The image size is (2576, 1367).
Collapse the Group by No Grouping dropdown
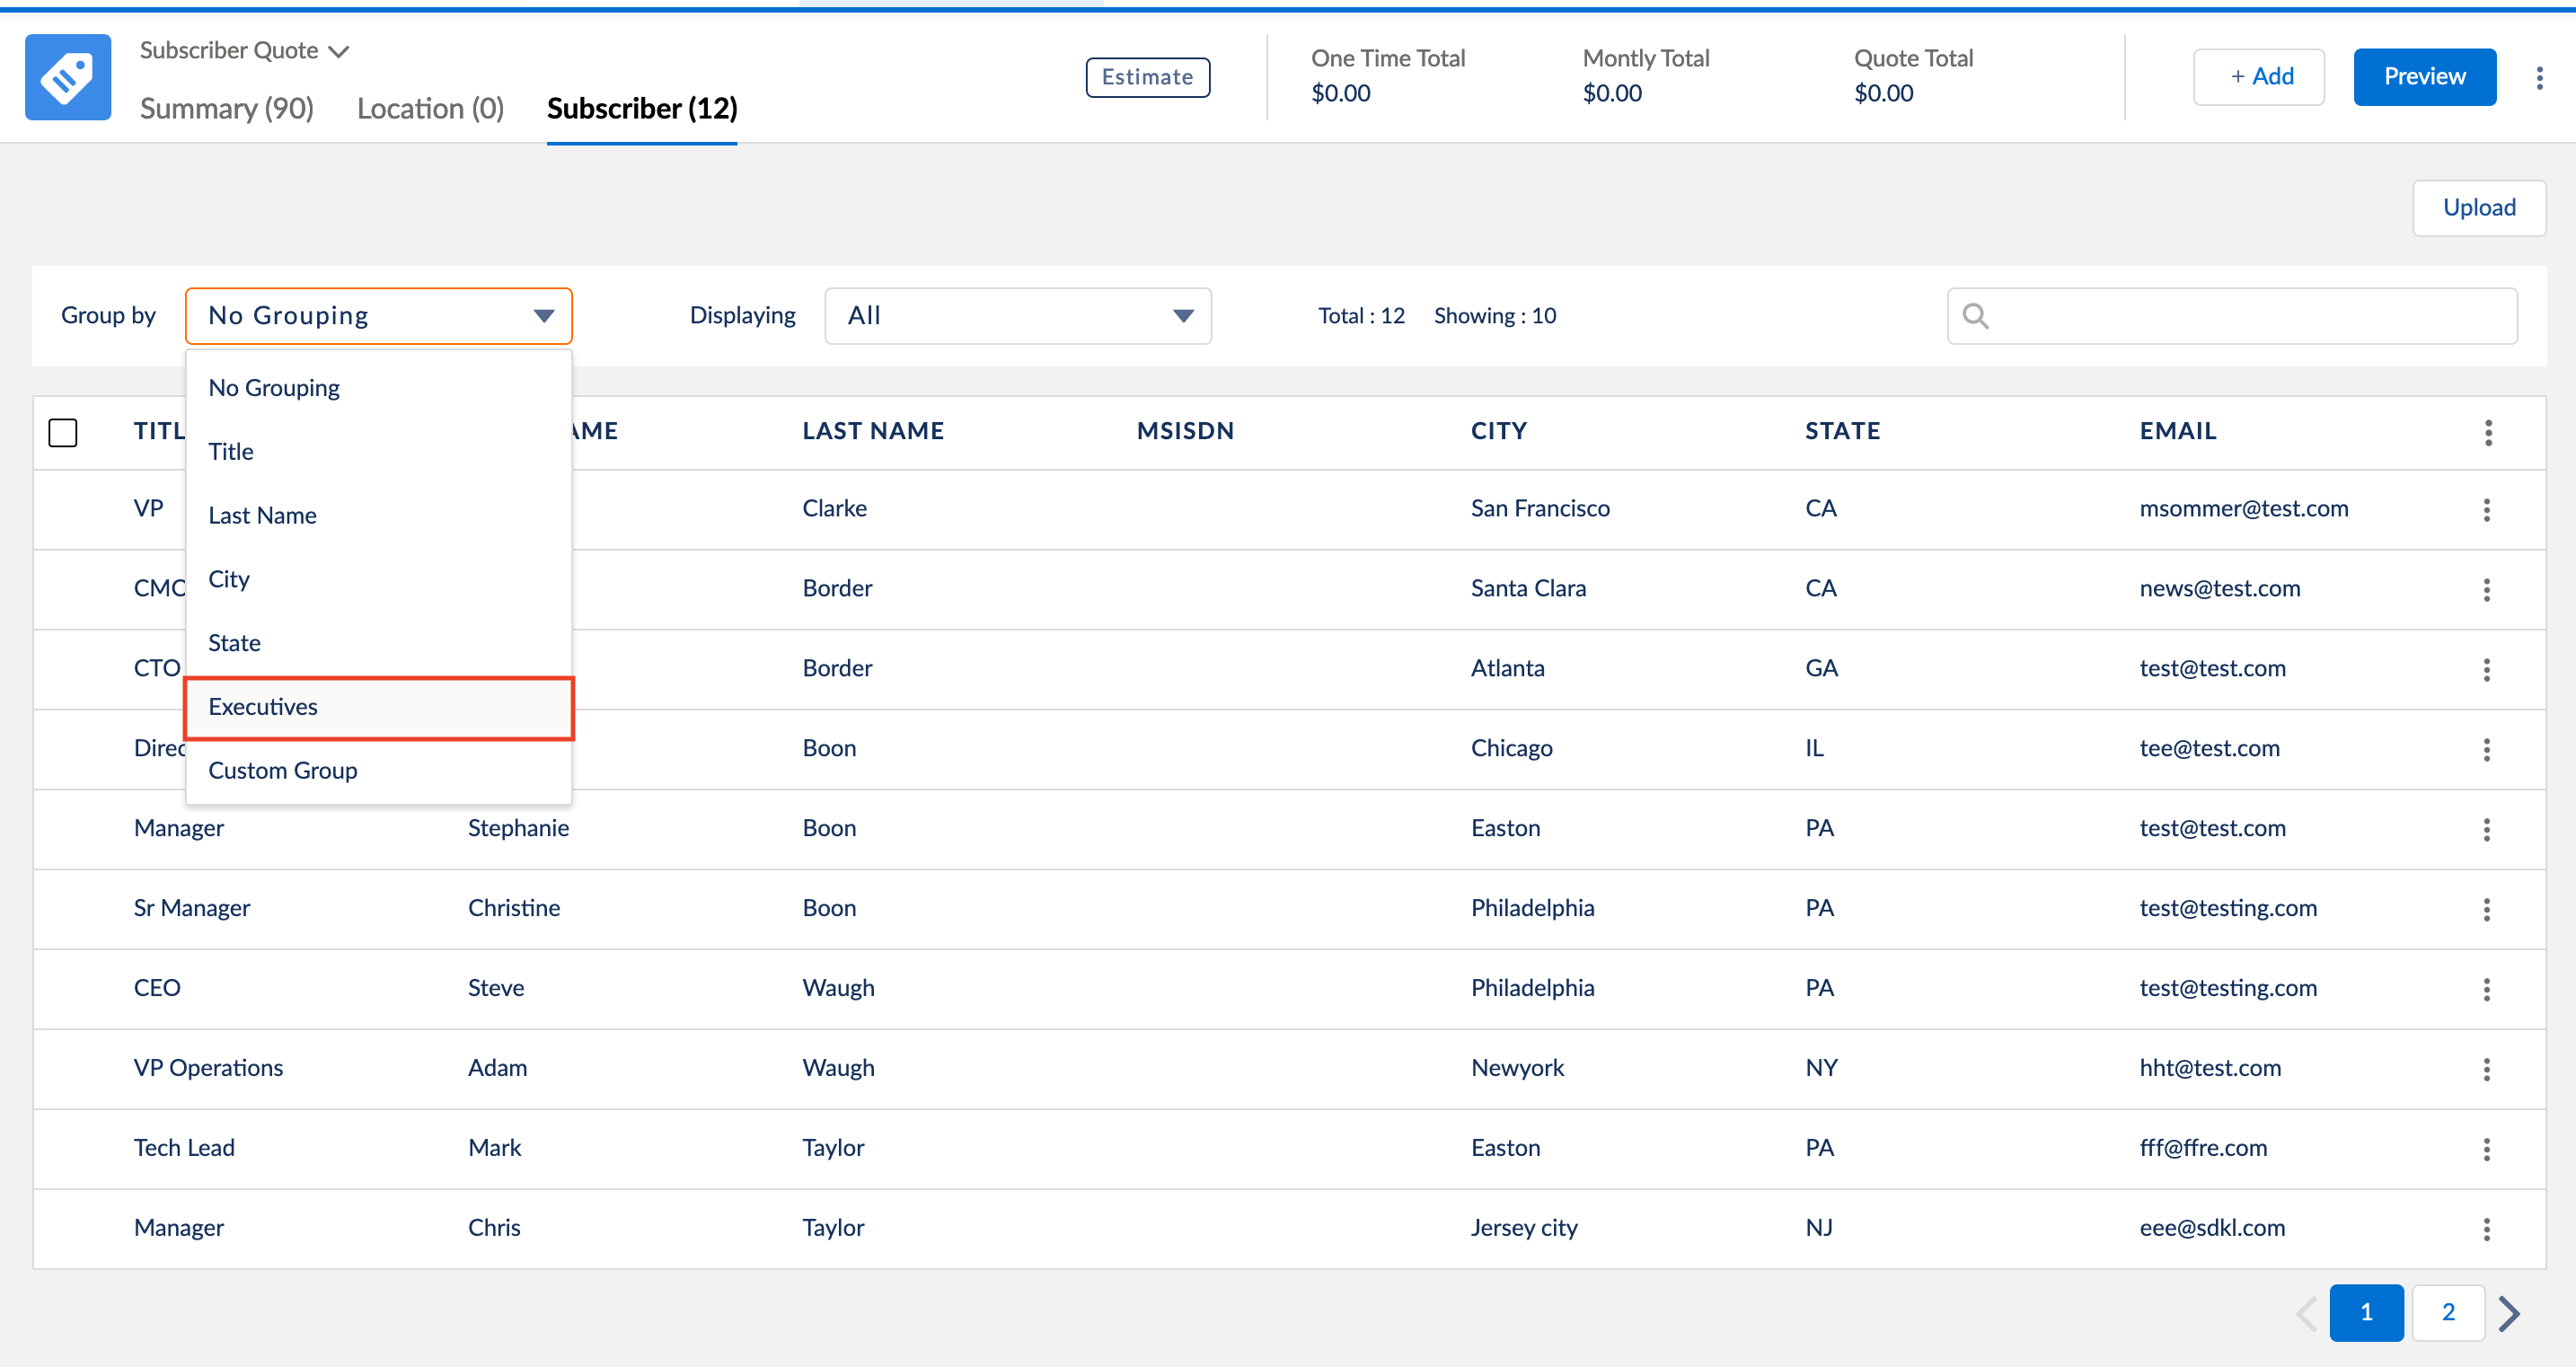click(378, 316)
